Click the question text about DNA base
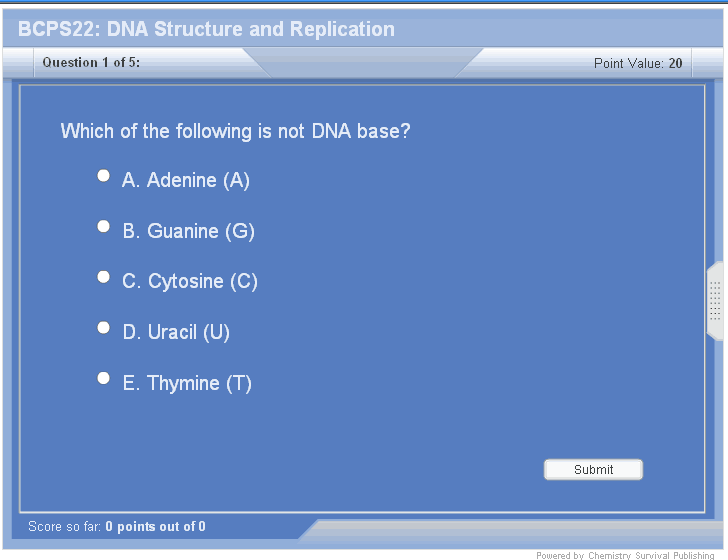This screenshot has width=728, height=560. click(x=235, y=131)
